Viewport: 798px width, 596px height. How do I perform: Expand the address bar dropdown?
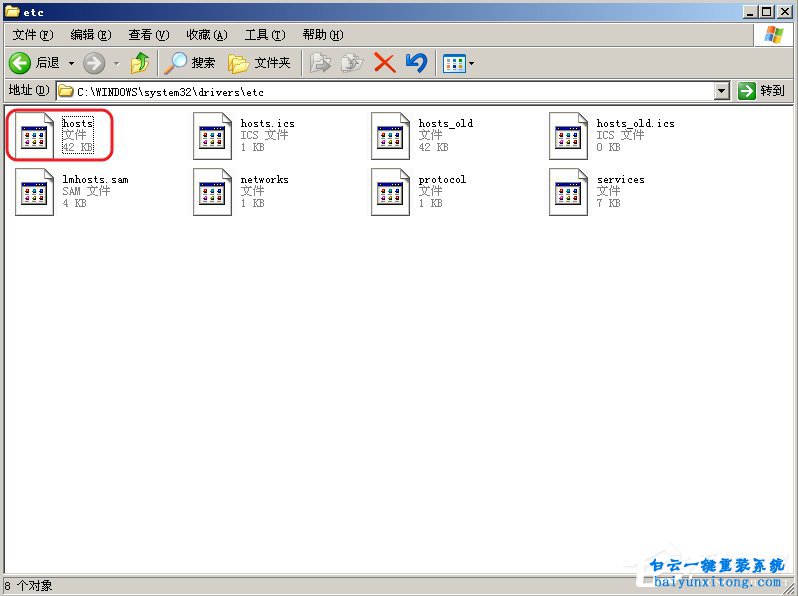[x=722, y=91]
